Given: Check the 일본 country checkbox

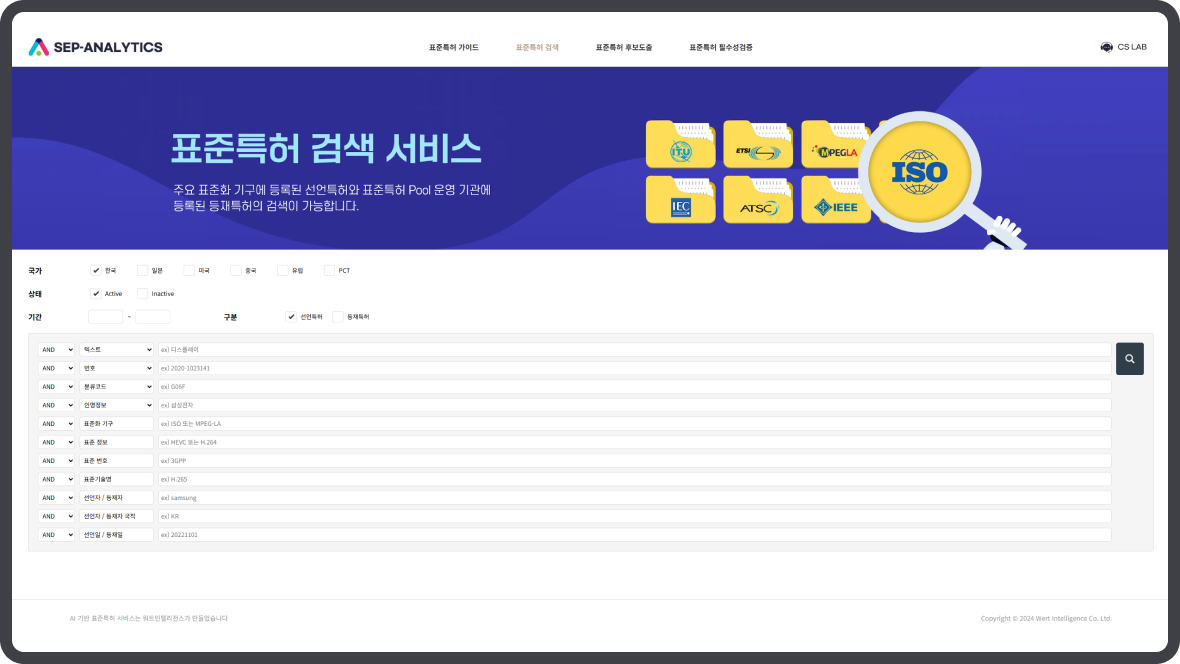Looking at the screenshot, I should [x=142, y=270].
